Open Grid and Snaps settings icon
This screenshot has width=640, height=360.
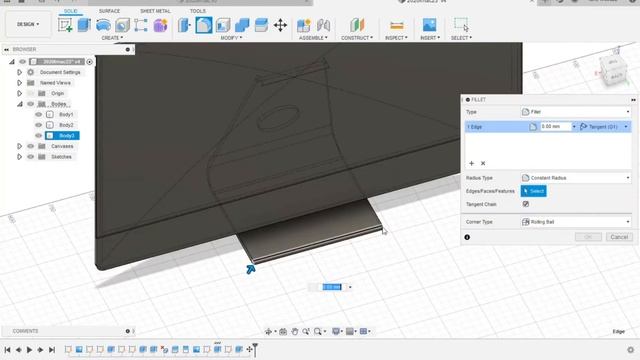point(350,331)
